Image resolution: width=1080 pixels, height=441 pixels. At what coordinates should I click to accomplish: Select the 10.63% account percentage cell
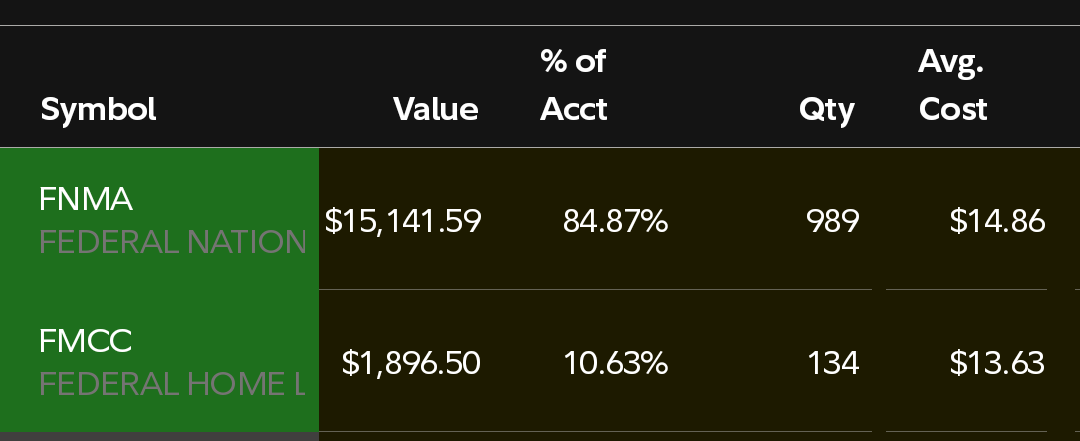(615, 363)
